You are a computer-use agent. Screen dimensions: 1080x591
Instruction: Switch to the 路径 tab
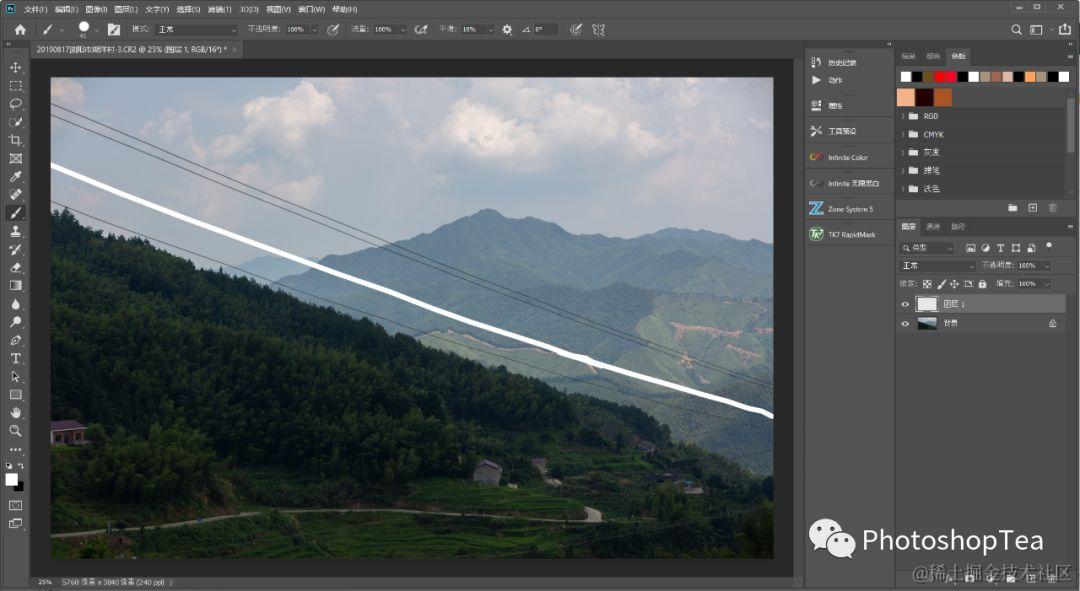(x=958, y=227)
